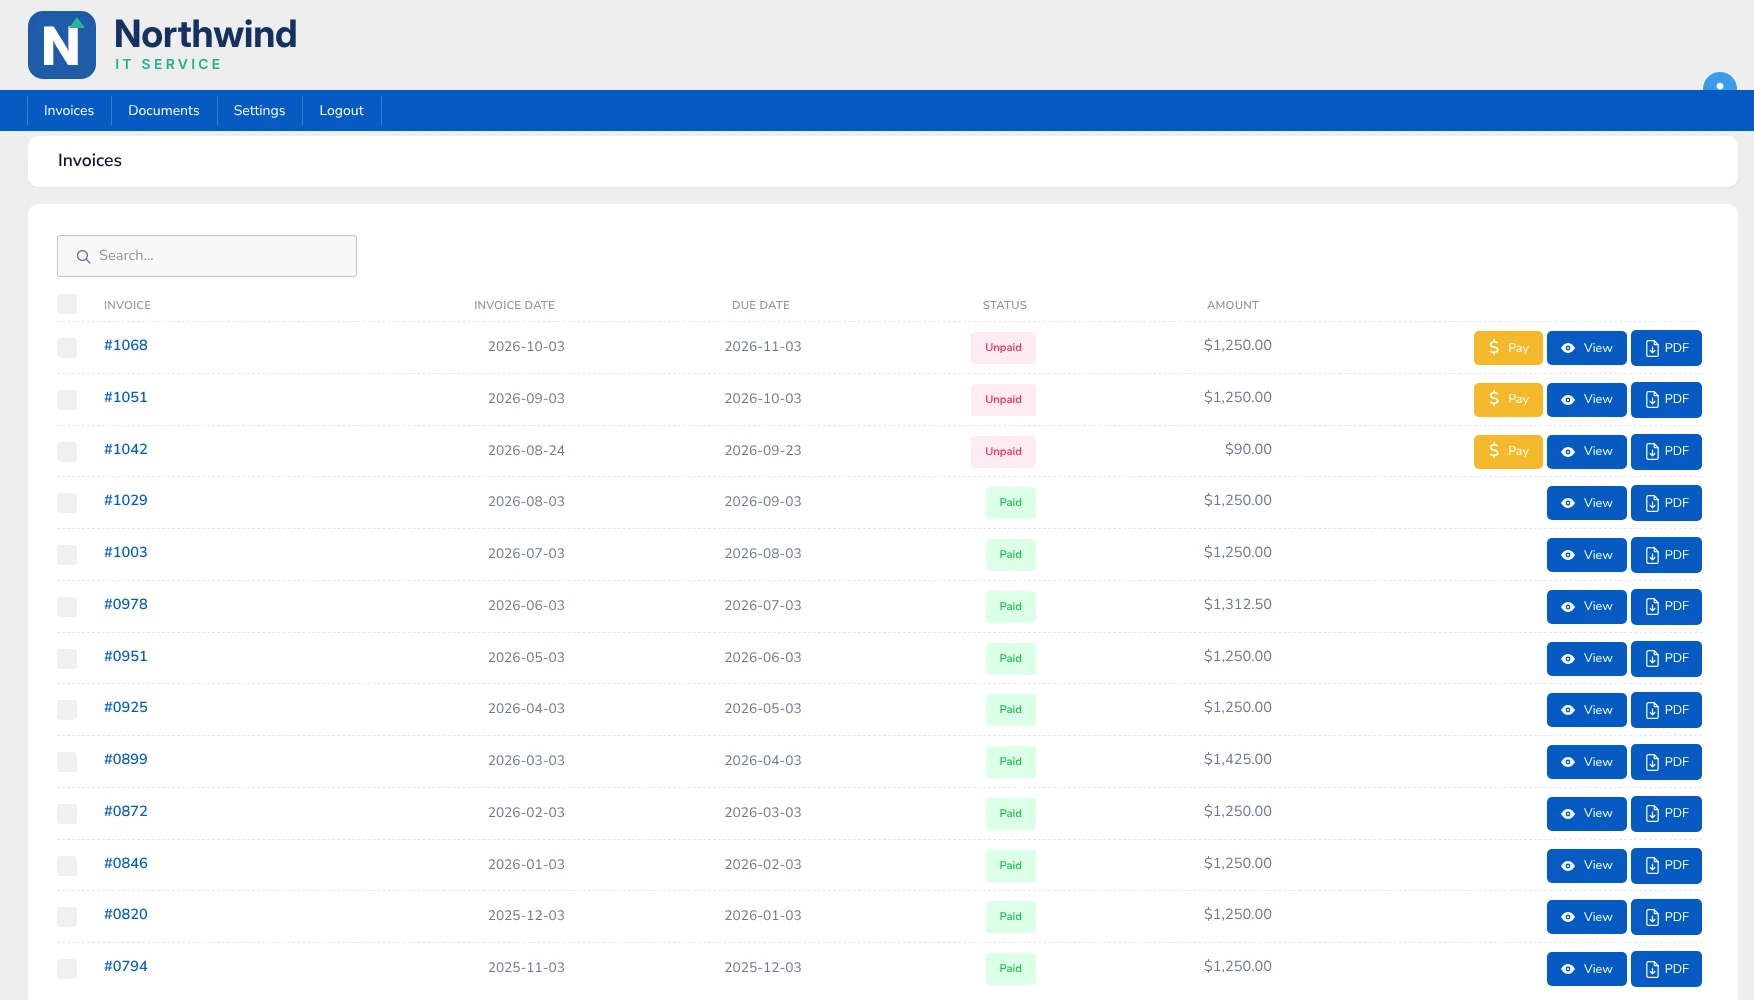The image size is (1754, 1000).
Task: Click the Unpaid status badge for #1068
Action: click(1003, 348)
